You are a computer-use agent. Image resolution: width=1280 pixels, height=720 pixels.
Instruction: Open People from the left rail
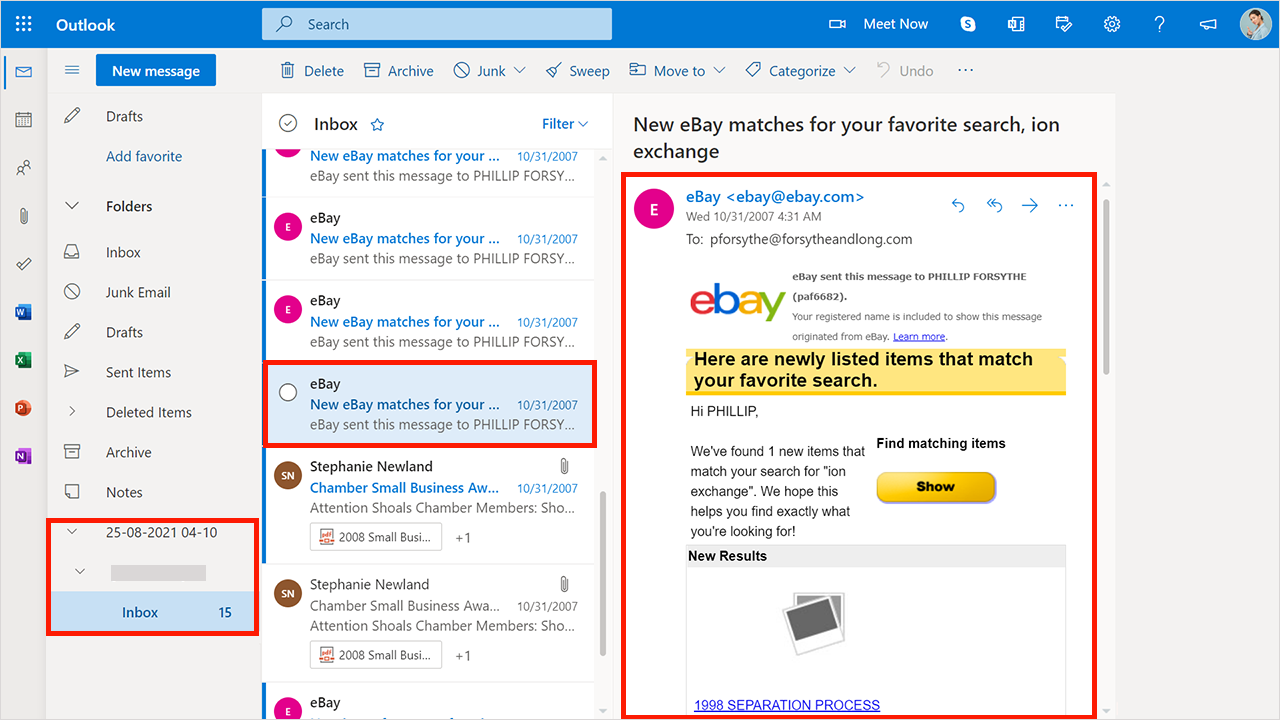24,168
